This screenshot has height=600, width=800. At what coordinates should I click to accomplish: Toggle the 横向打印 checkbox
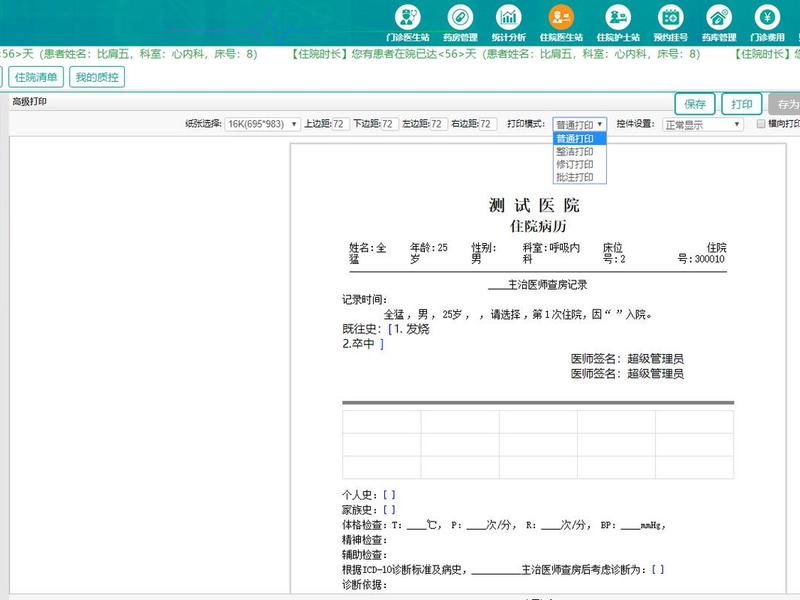point(761,123)
